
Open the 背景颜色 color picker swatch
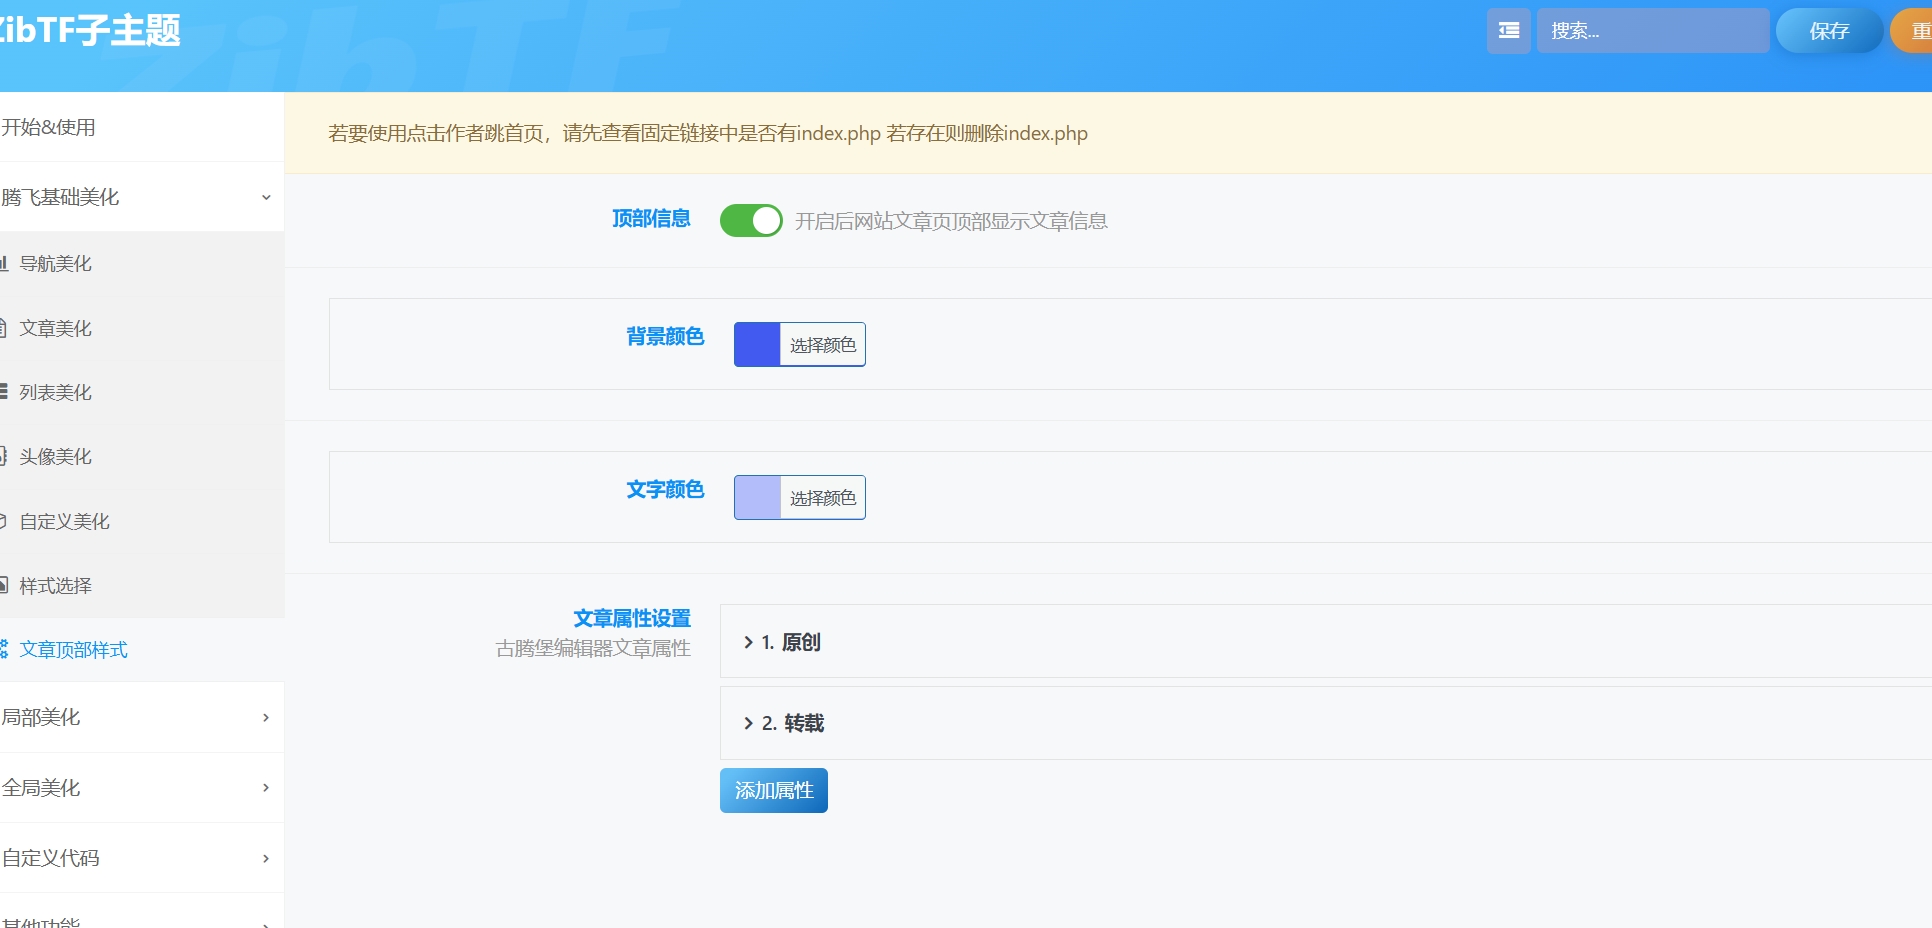[x=757, y=344]
